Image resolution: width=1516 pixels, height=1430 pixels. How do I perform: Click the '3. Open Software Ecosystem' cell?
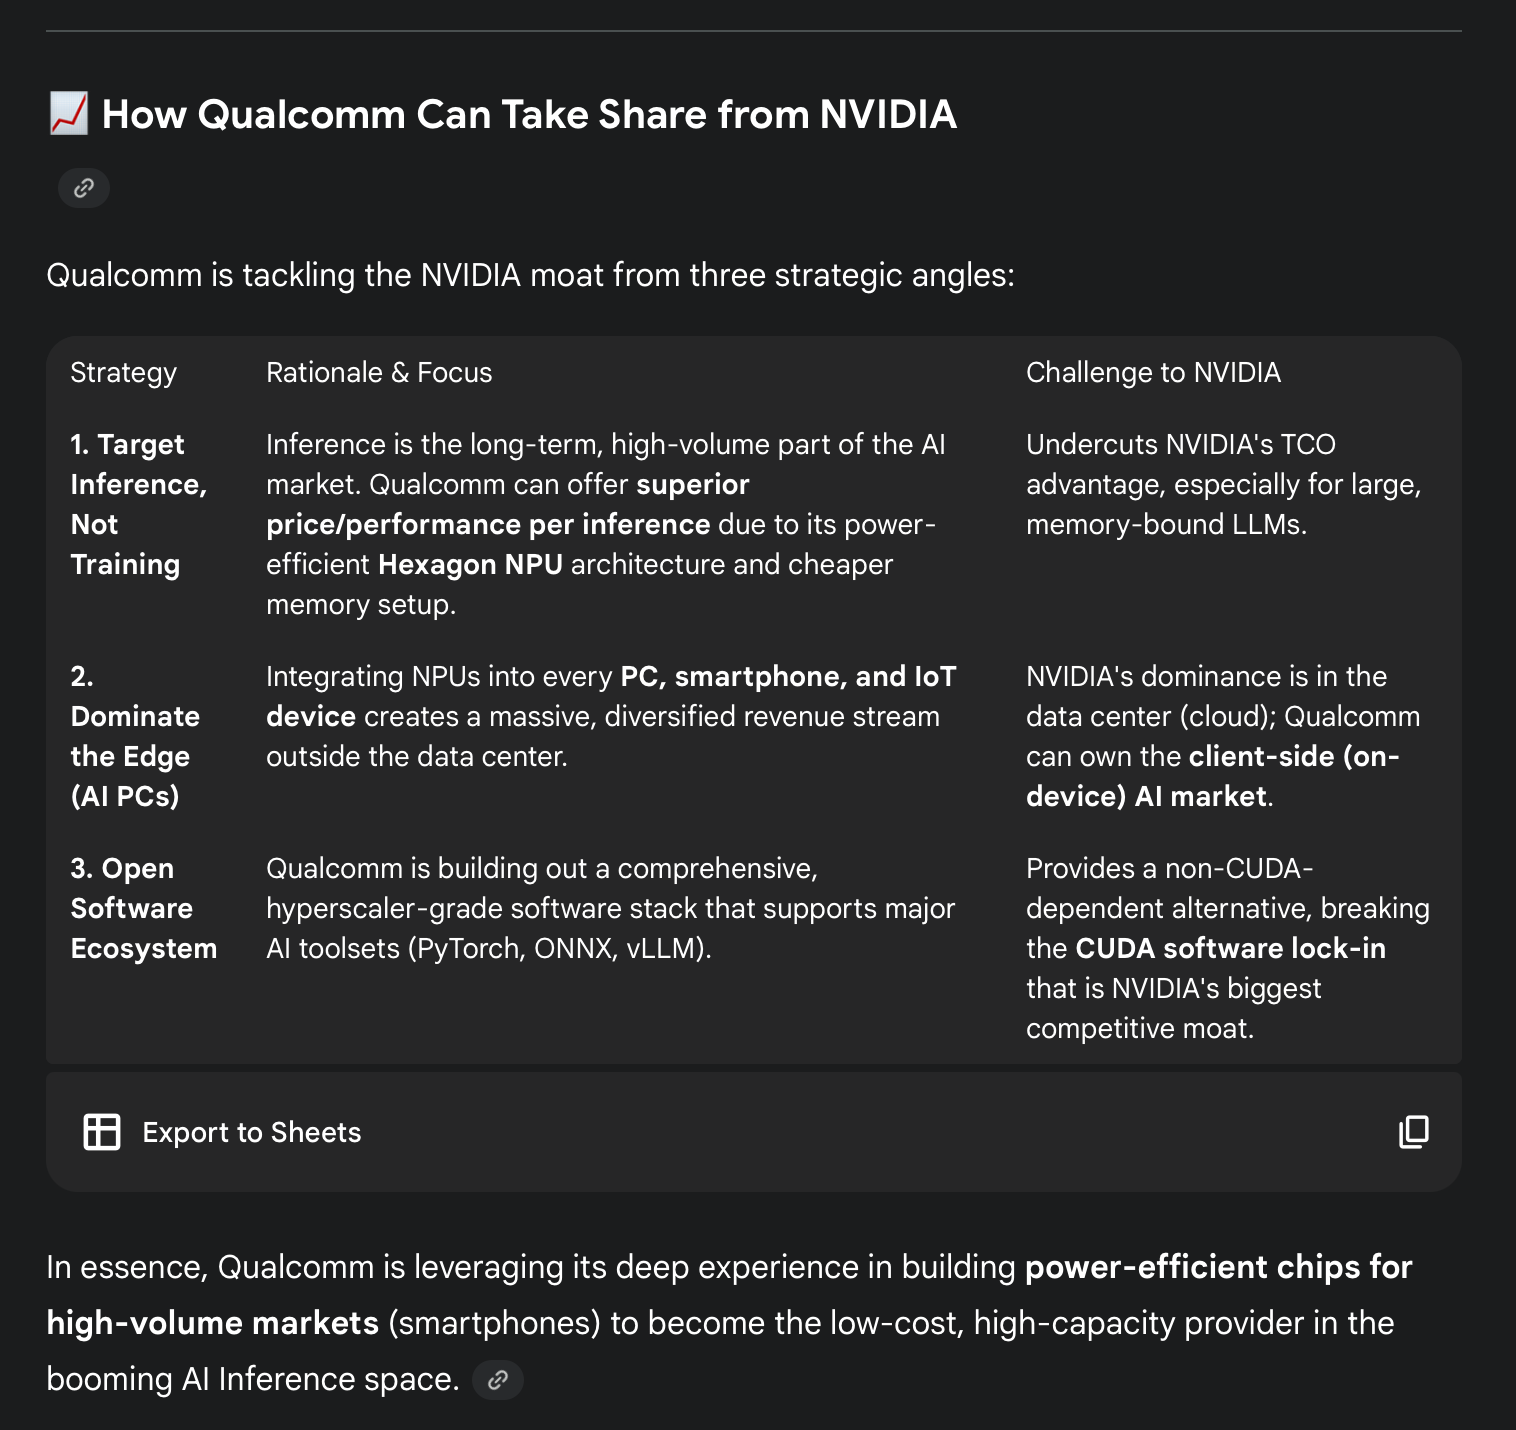coord(143,908)
